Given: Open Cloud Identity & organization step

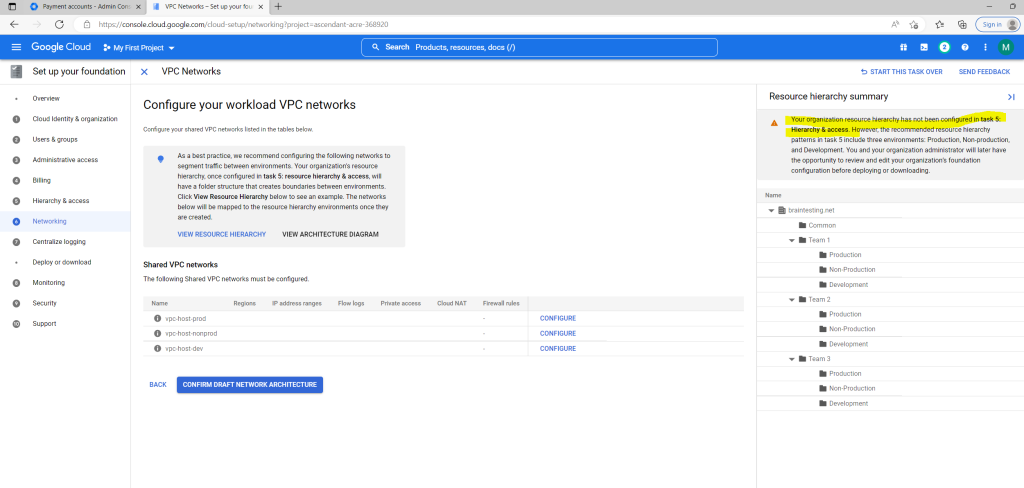Looking at the screenshot, I should point(75,119).
